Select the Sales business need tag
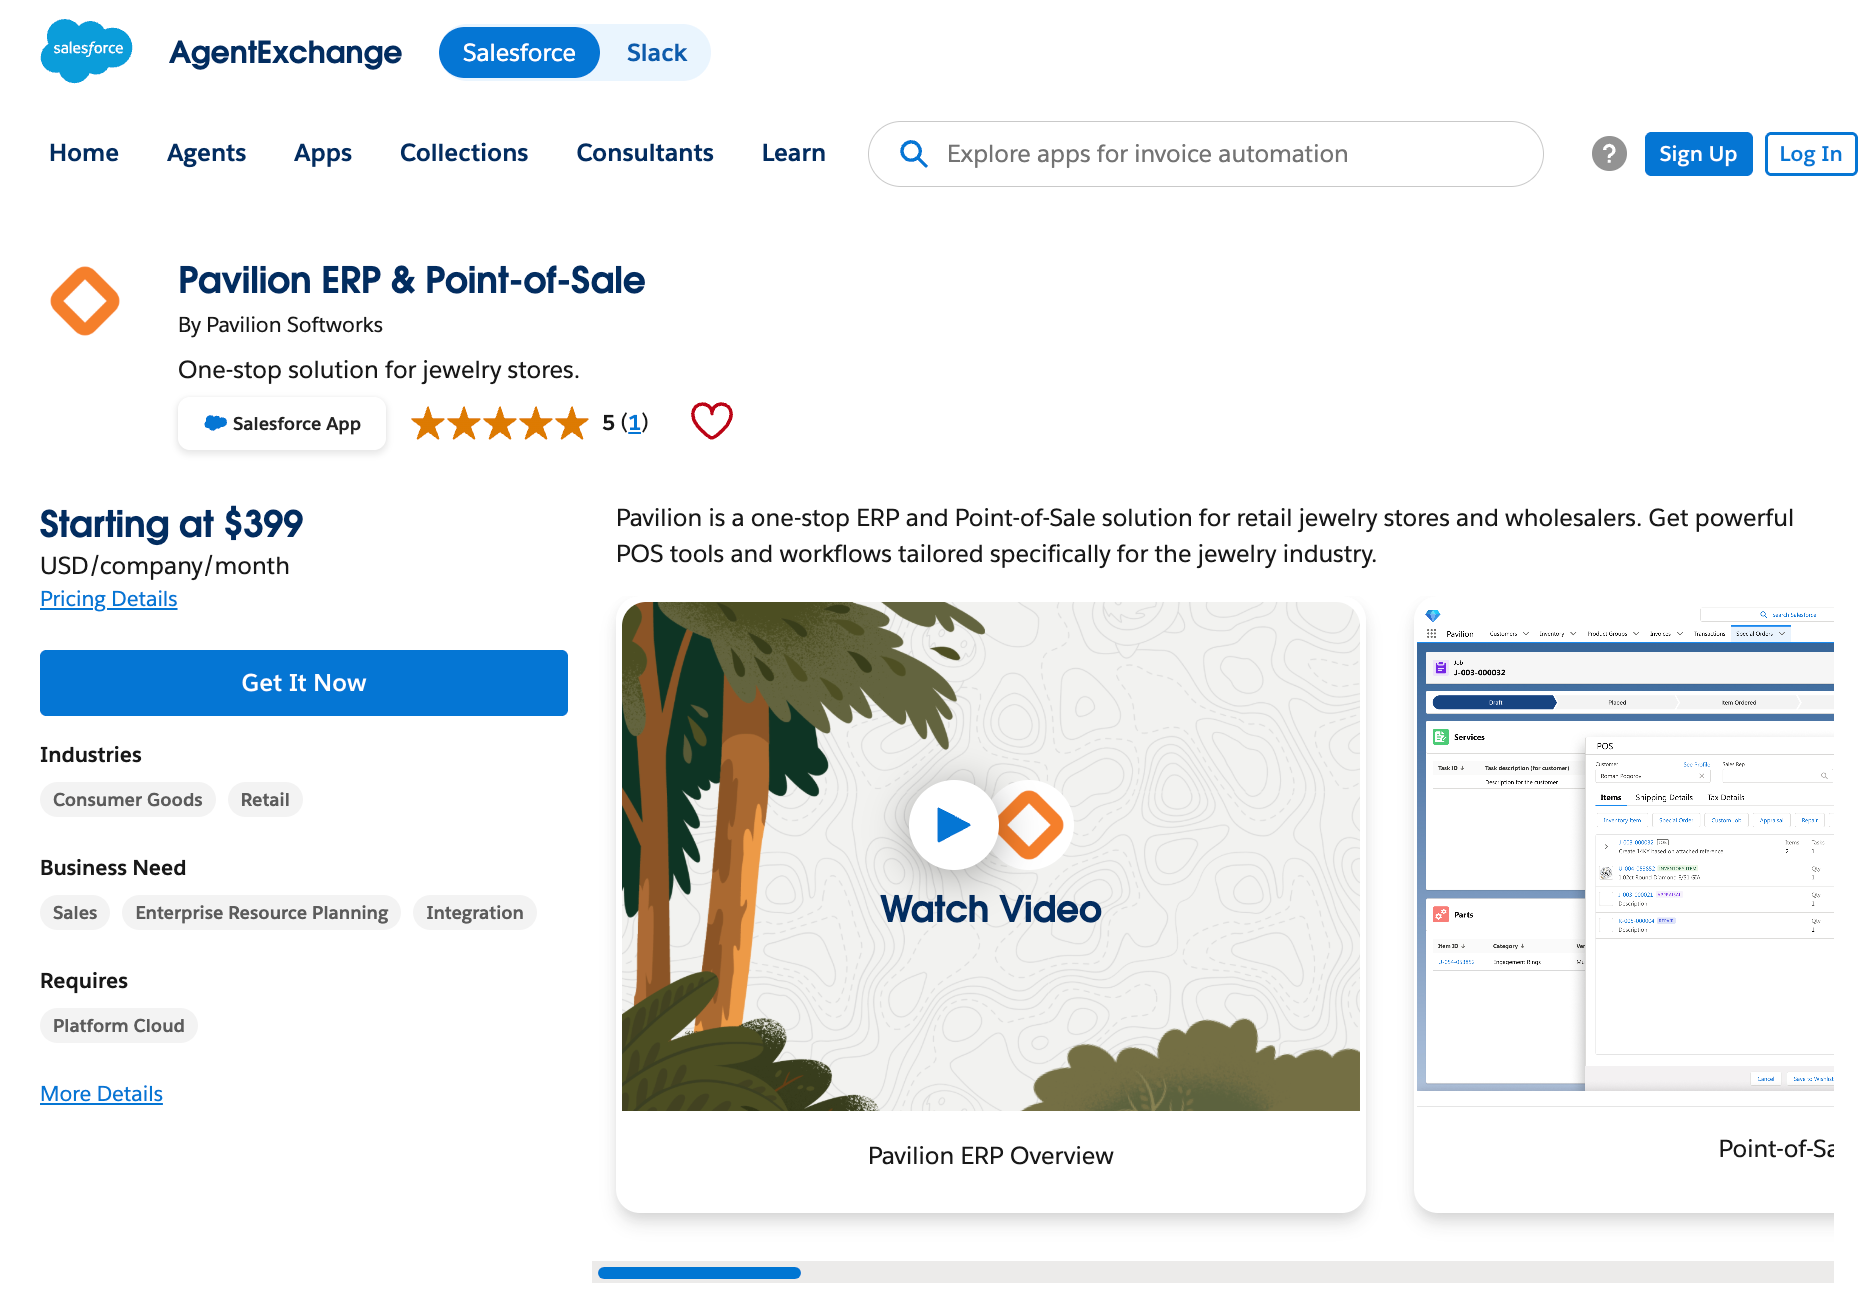 click(x=75, y=913)
